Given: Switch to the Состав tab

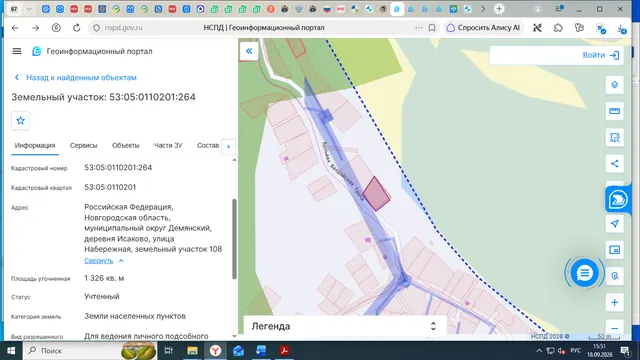Looking at the screenshot, I should [208, 146].
